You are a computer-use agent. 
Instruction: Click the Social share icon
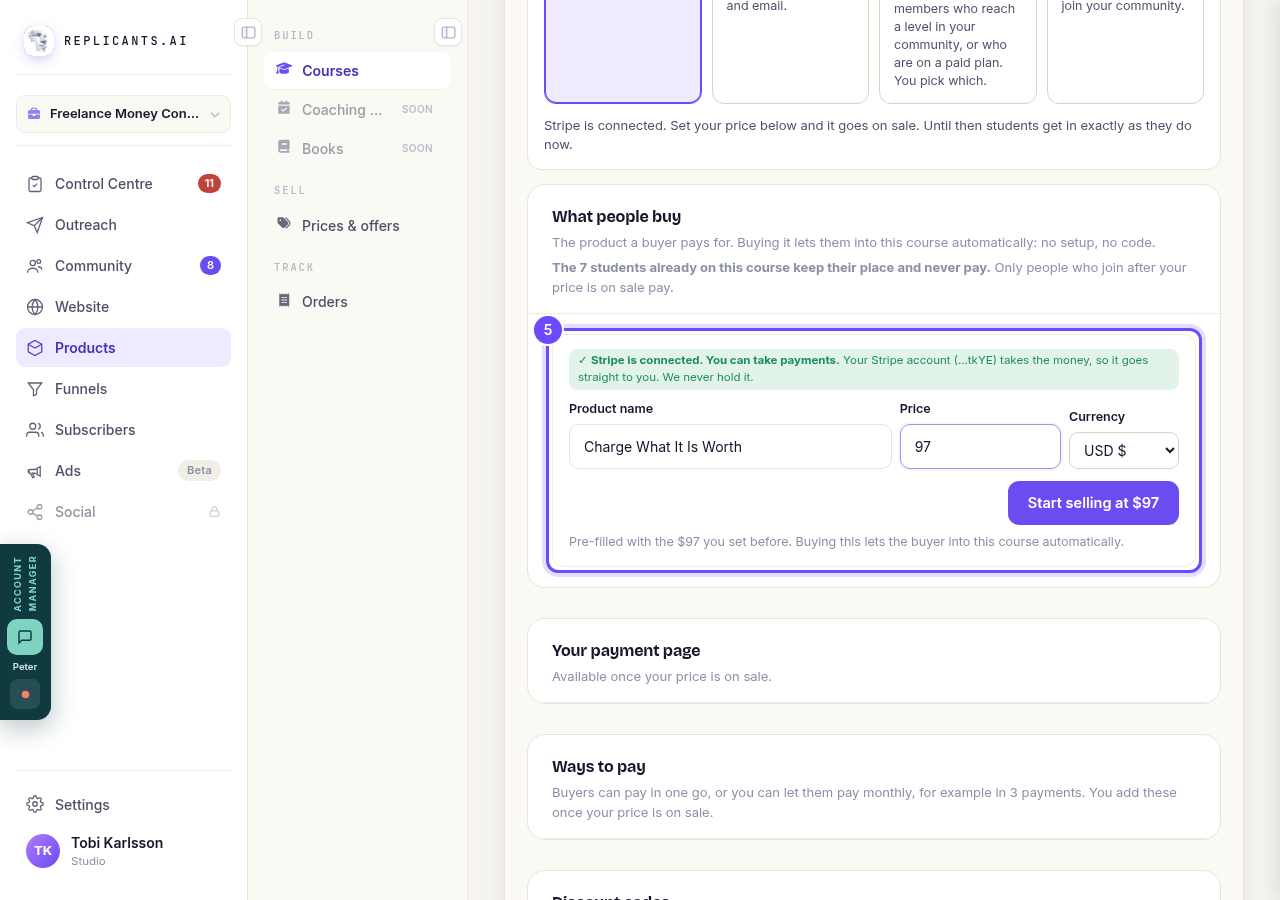pos(35,512)
